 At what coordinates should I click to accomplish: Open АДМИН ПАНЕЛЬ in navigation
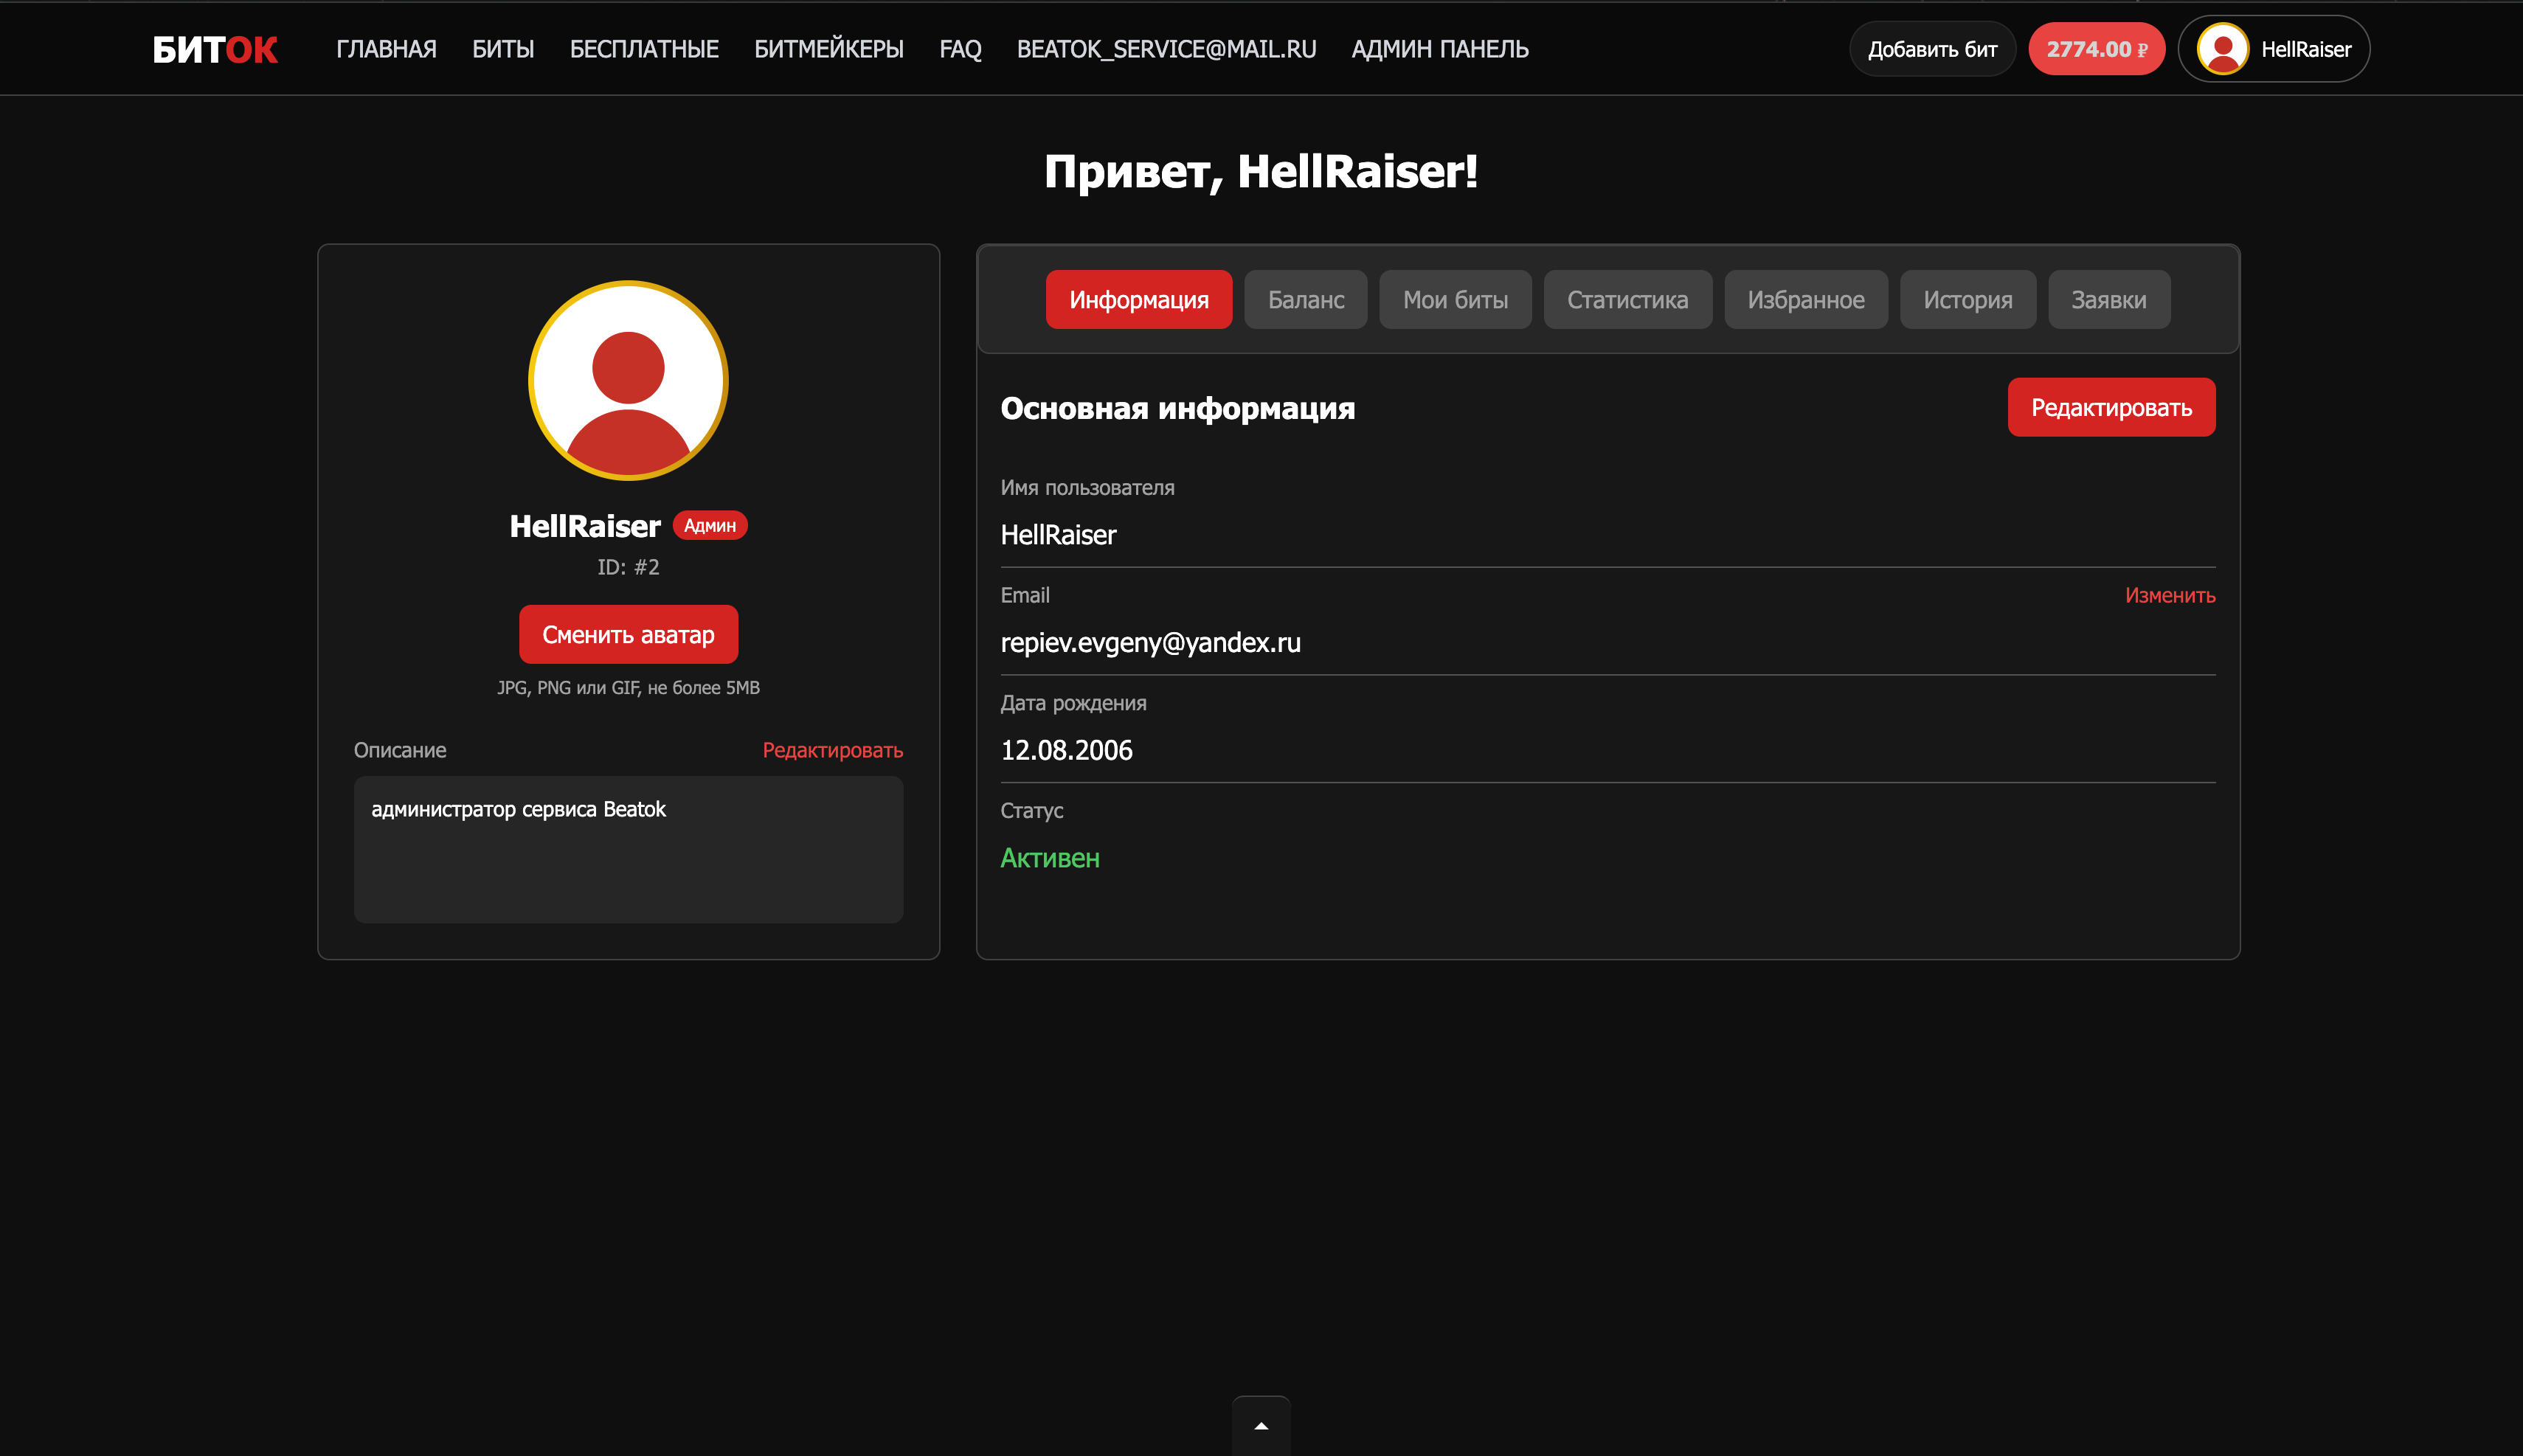(1439, 49)
